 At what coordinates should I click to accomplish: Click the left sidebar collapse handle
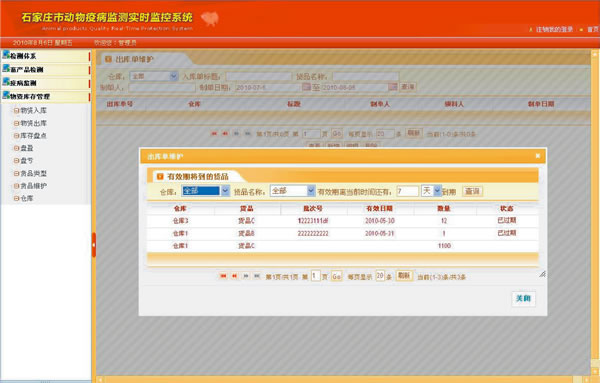(94, 244)
